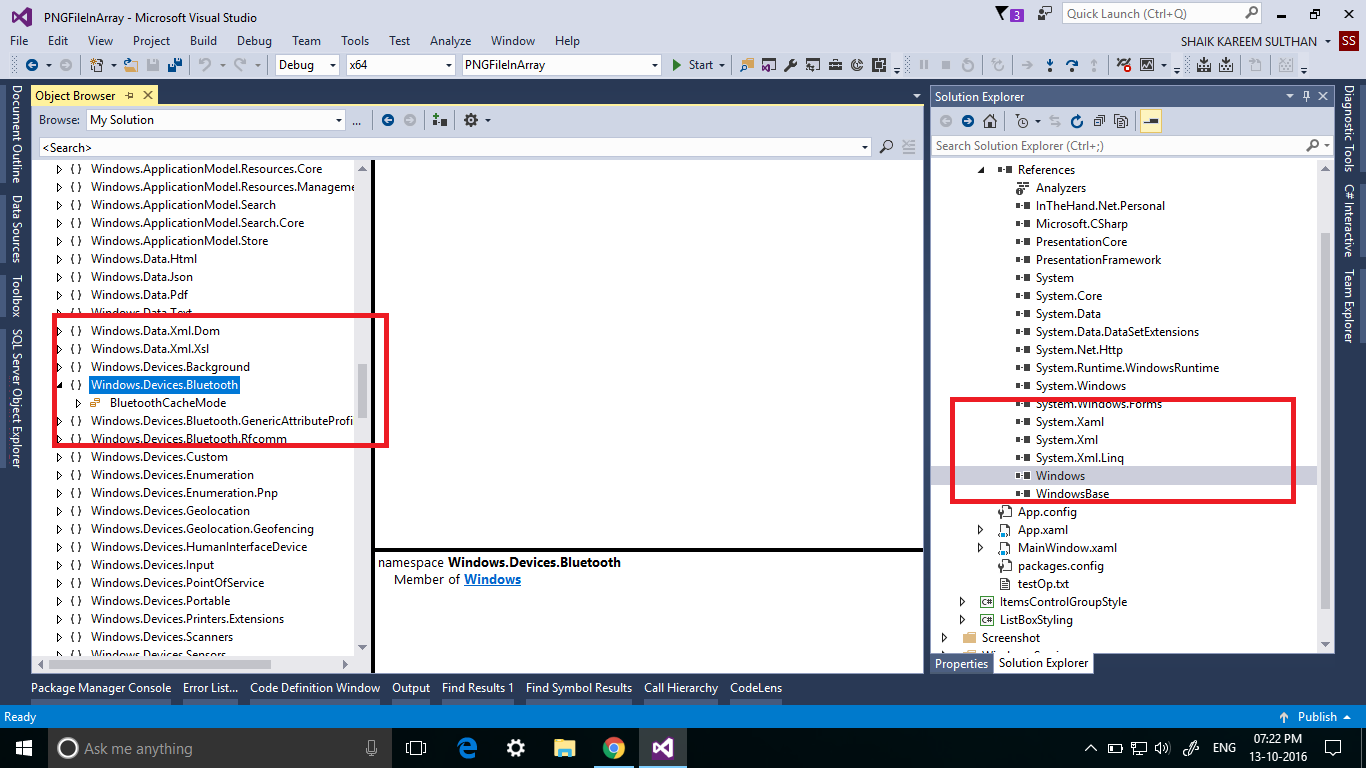Screen dimensions: 1366x768
Task: Click the wrench Properties icon in toolbar
Action: (x=790, y=65)
